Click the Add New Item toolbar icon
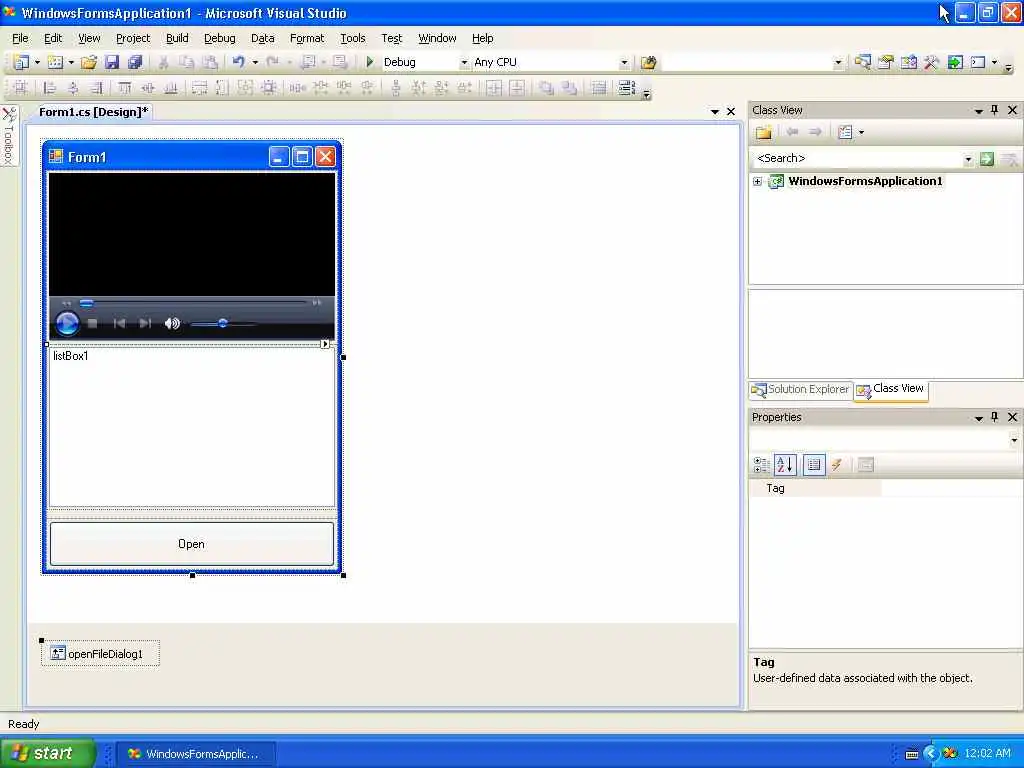This screenshot has width=1024, height=768. pyautogui.click(x=56, y=62)
